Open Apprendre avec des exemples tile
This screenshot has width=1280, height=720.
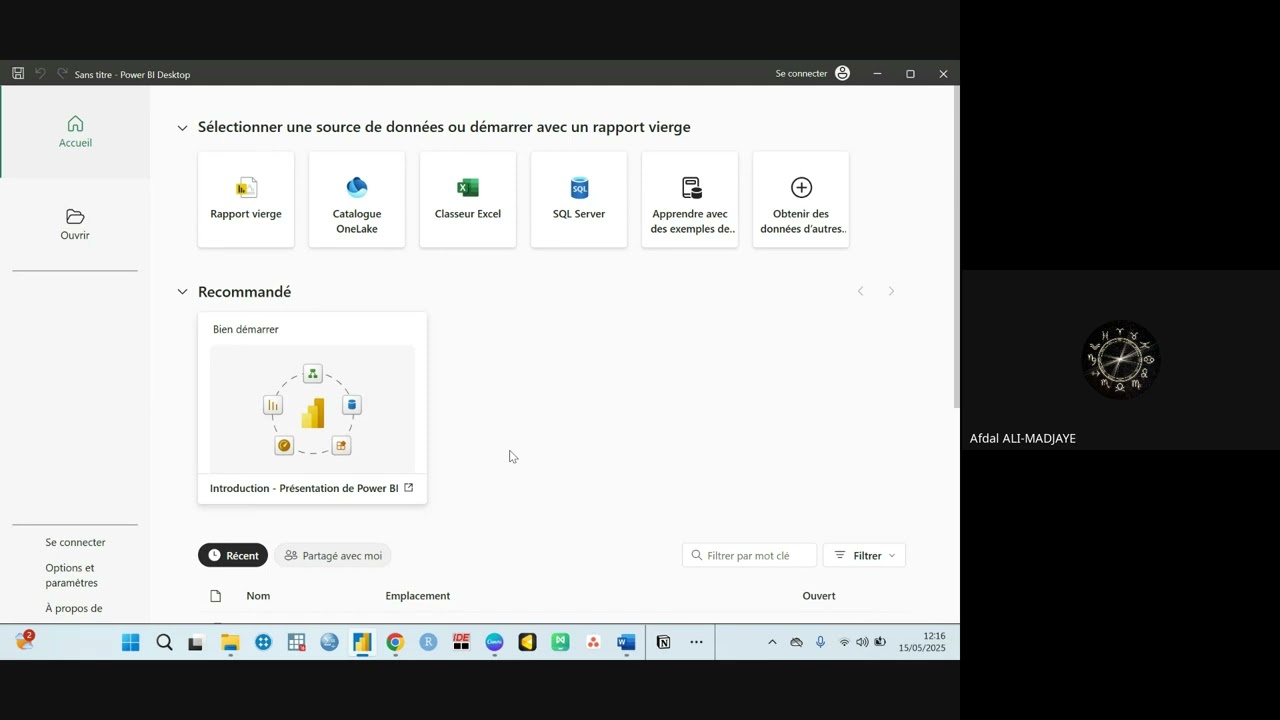tap(690, 199)
